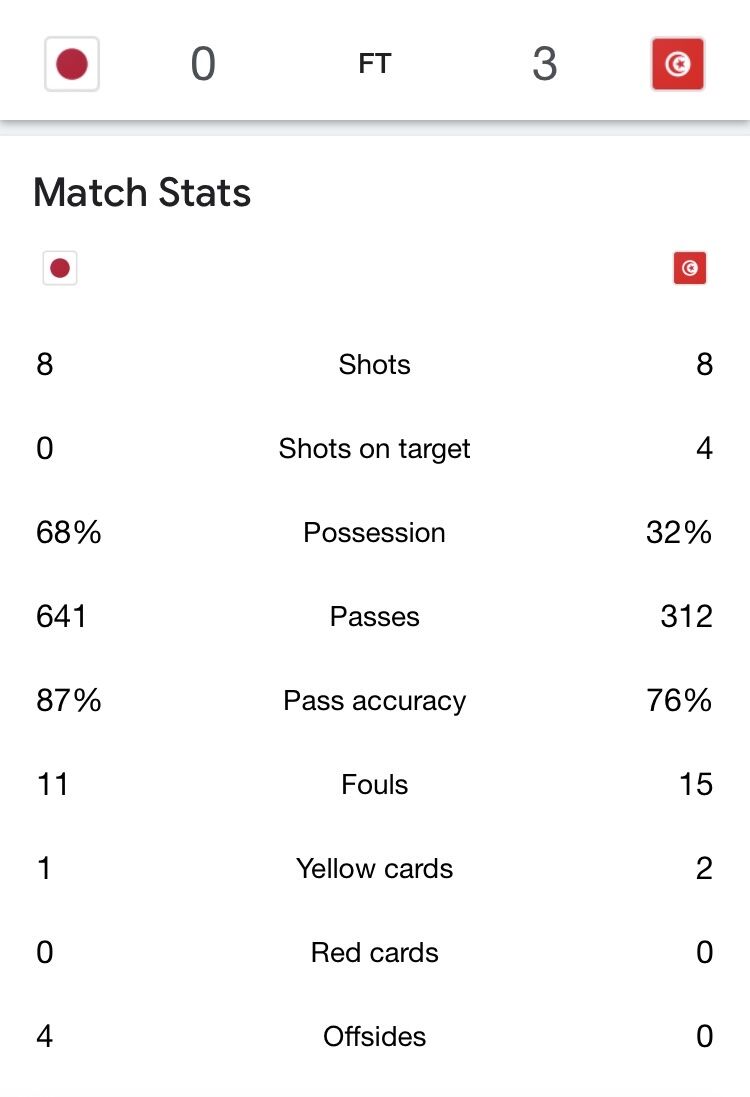Click the Shots stat label
Screen dimensions: 750x1097
(x=374, y=365)
